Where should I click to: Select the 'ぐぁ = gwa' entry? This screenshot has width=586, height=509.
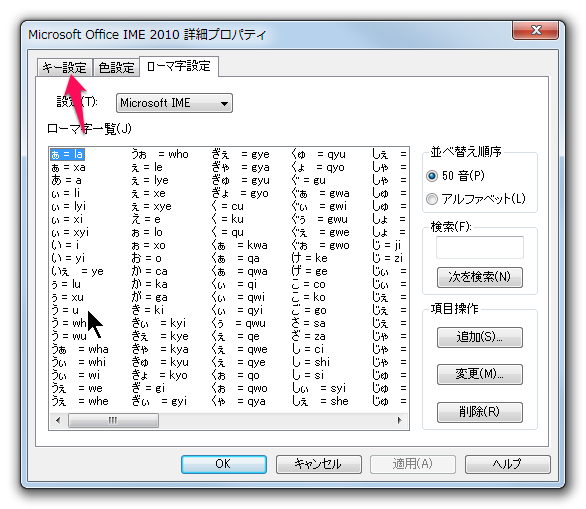pyautogui.click(x=320, y=193)
